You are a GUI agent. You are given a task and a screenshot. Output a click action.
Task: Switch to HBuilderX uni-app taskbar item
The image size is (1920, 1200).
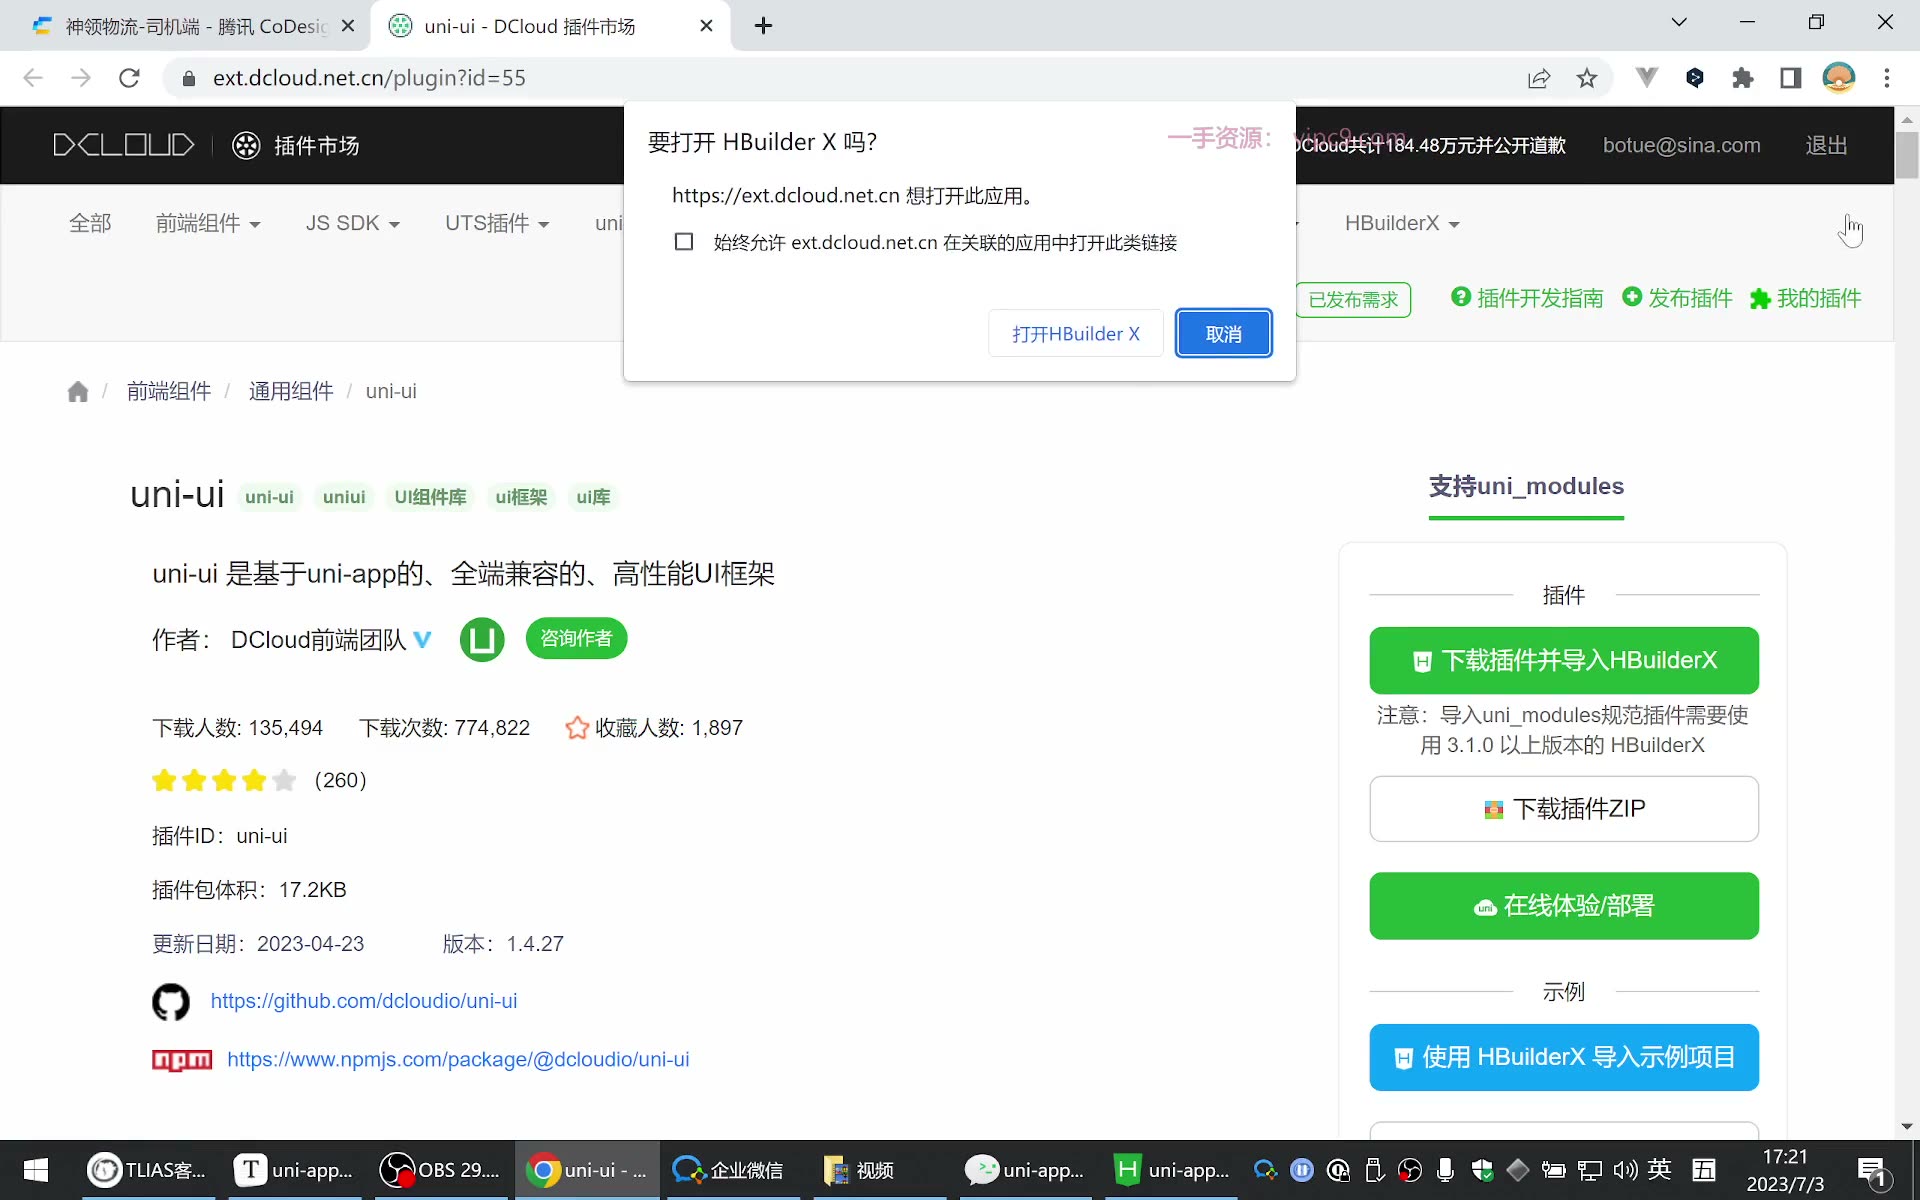(x=1172, y=1170)
